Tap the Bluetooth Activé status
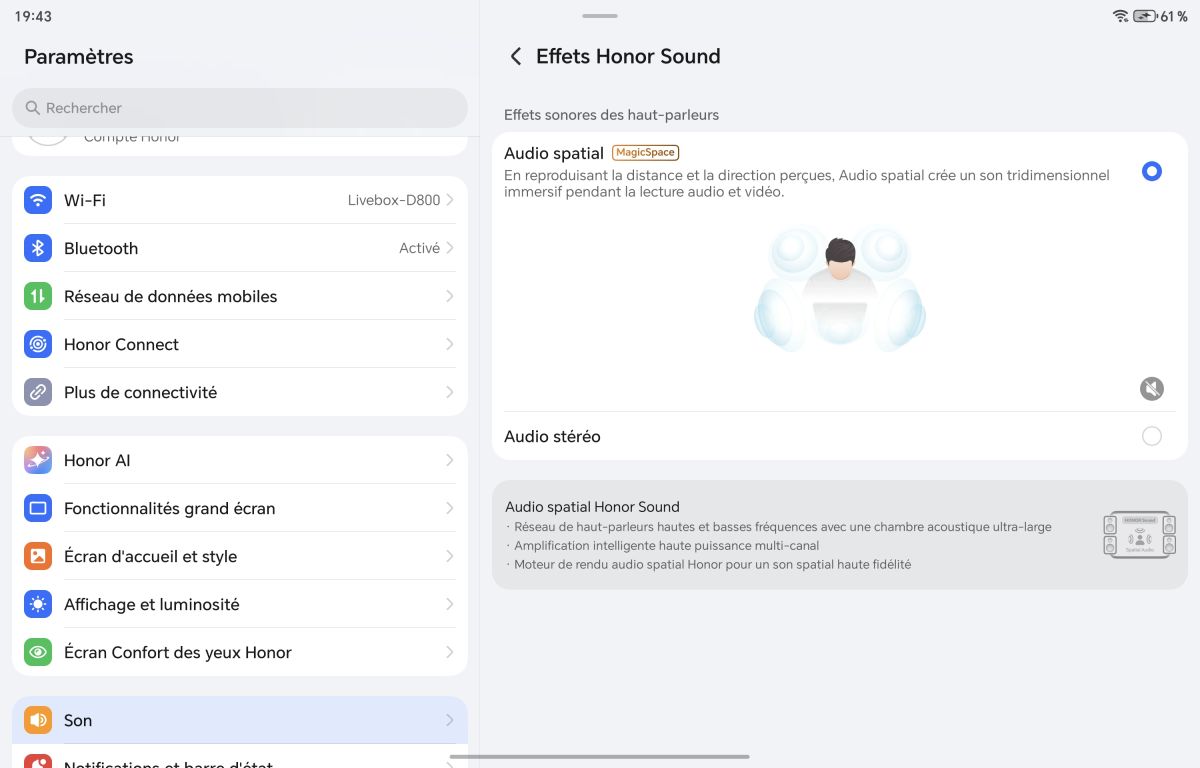Screen dimensions: 1200x768 419,248
